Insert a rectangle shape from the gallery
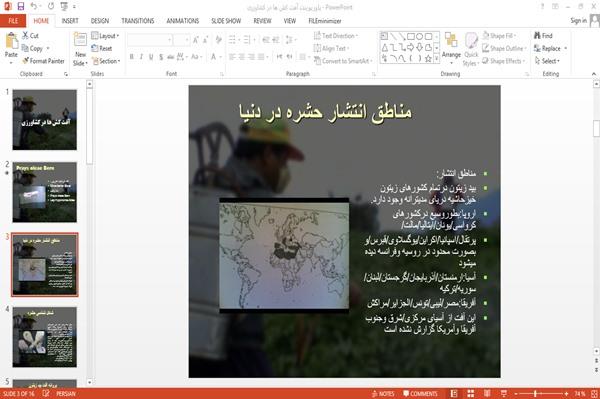 click(x=411, y=36)
